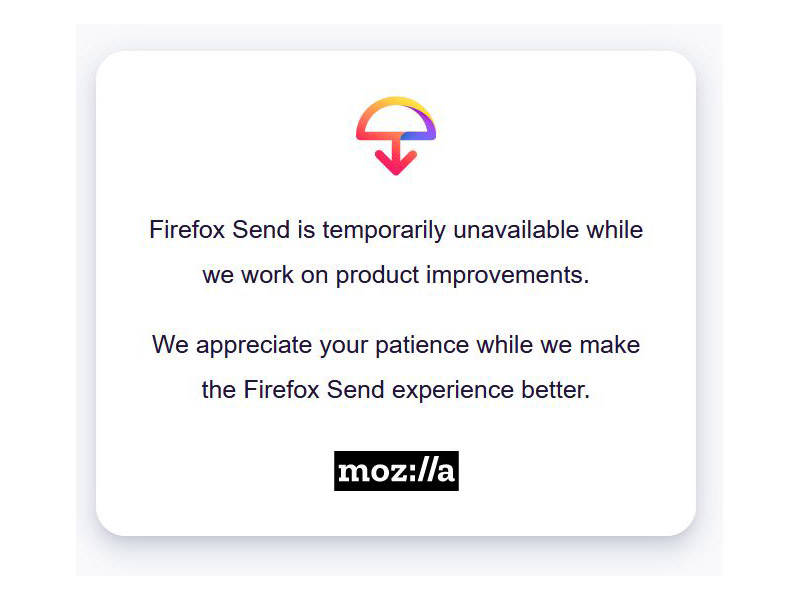Select the 'the Firefox Send experience better.' line
The height and width of the screenshot is (600, 800).
click(396, 390)
